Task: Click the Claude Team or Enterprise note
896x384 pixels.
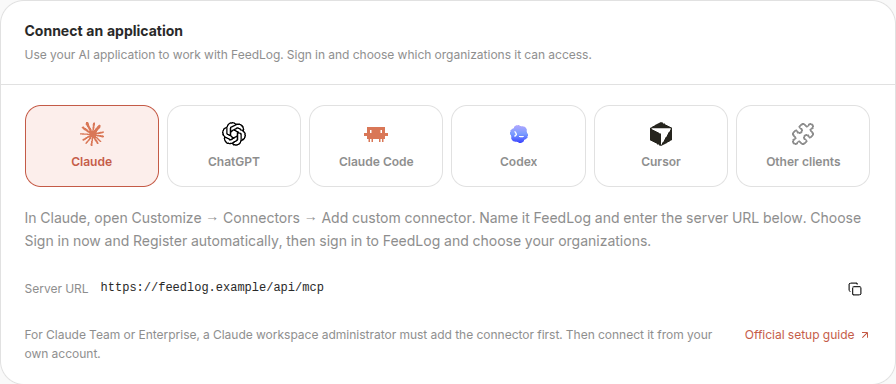Action: click(368, 344)
